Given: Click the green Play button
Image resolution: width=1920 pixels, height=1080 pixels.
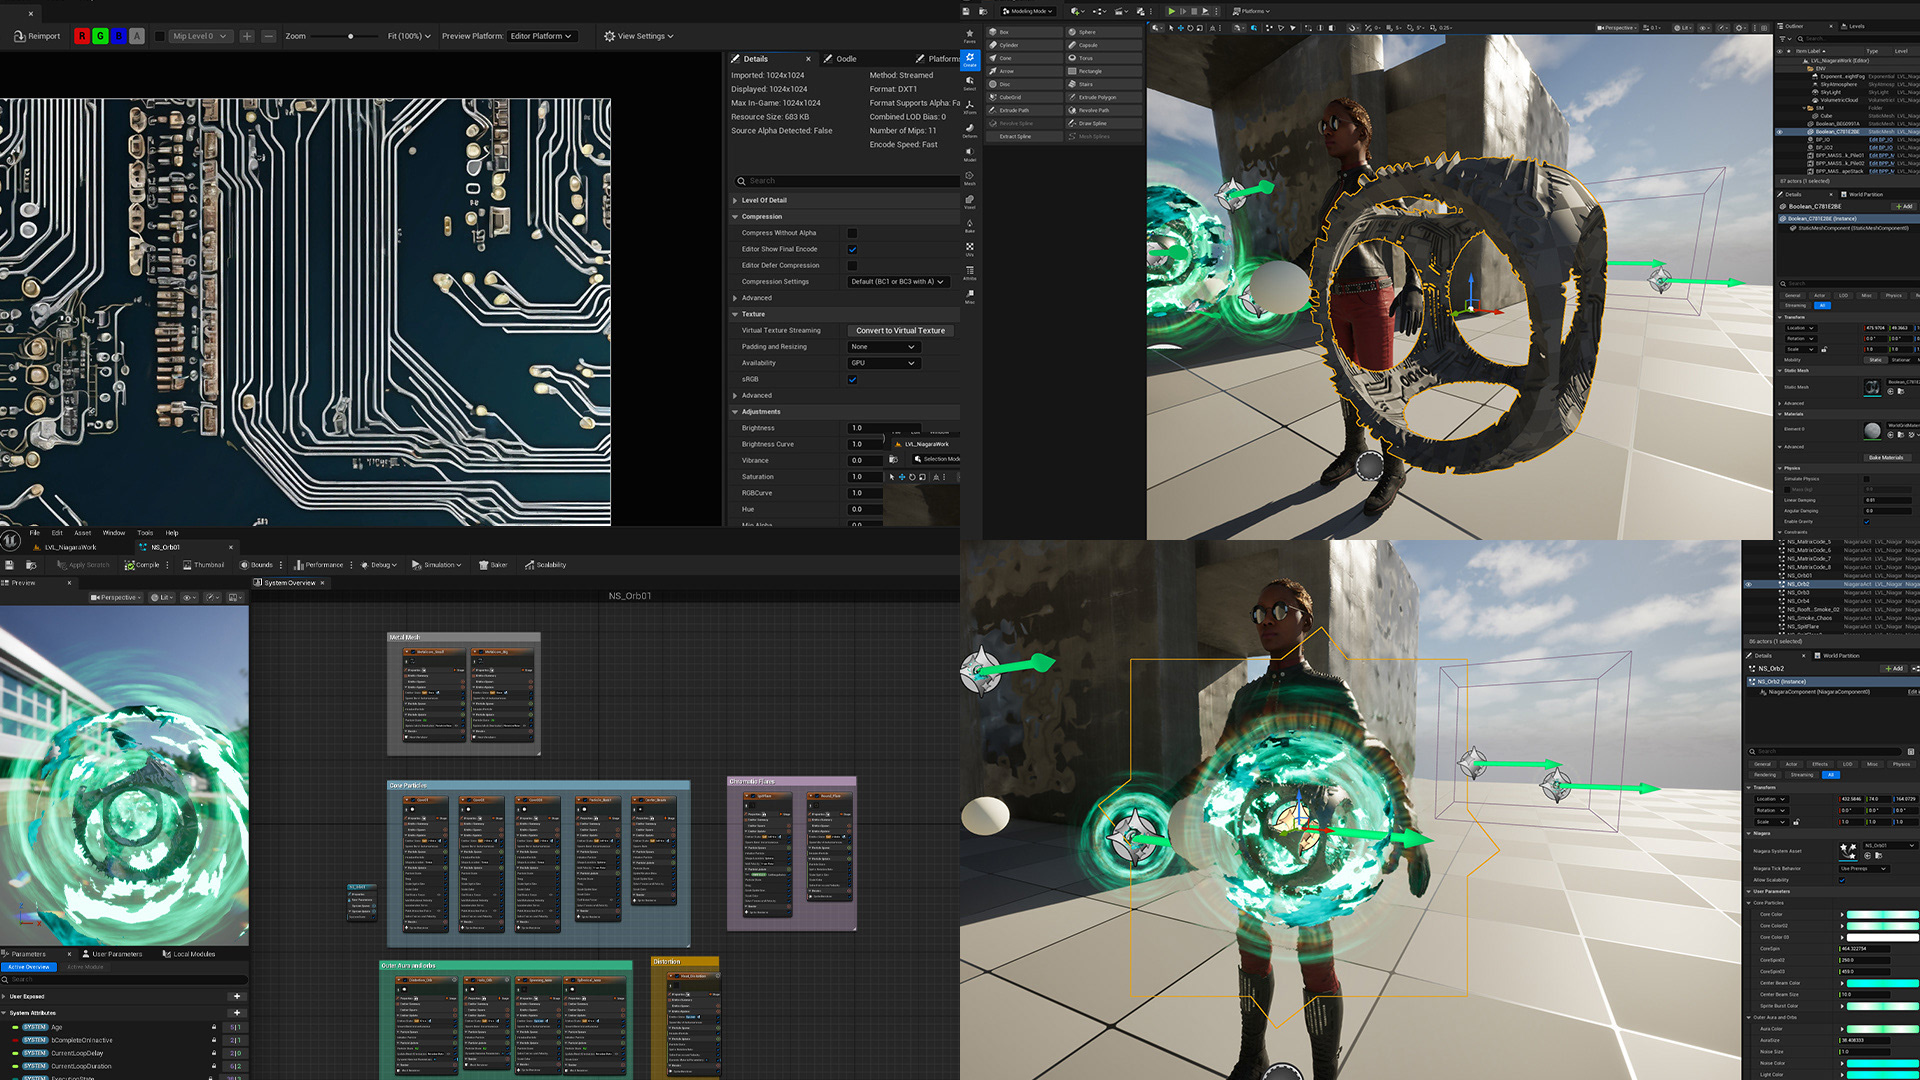Looking at the screenshot, I should pyautogui.click(x=1171, y=11).
